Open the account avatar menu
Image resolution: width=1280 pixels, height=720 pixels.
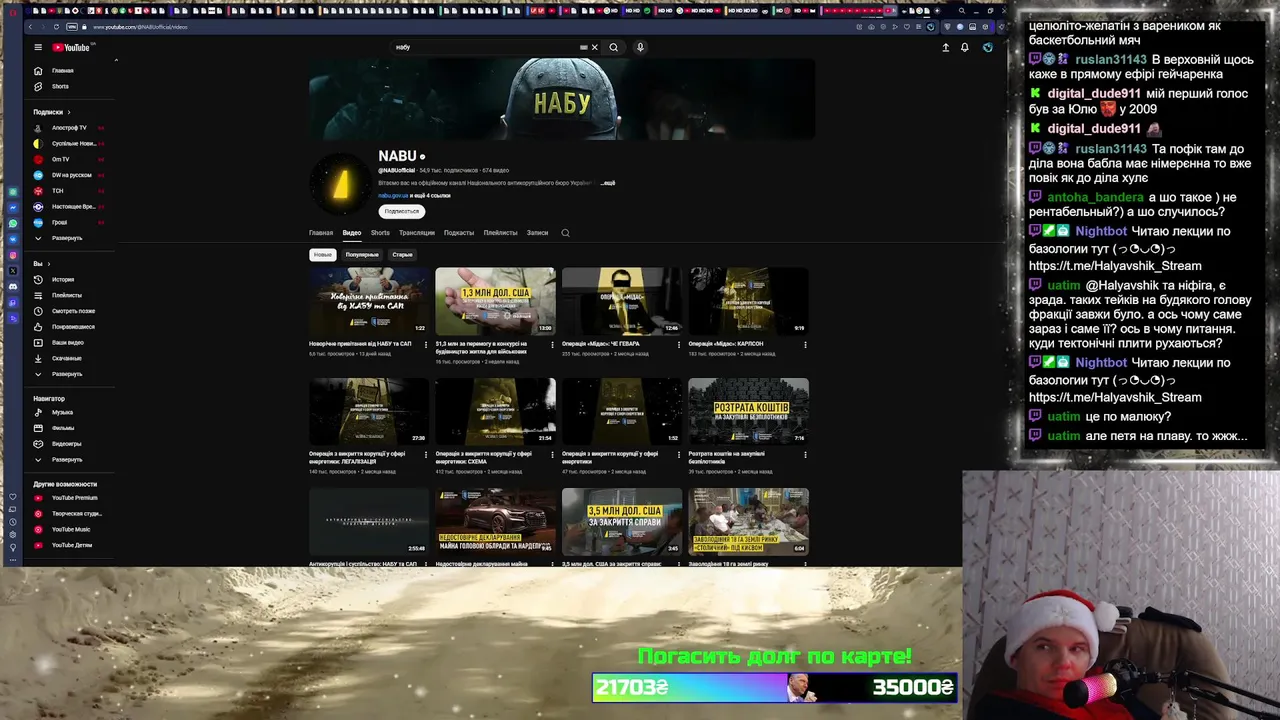(987, 47)
